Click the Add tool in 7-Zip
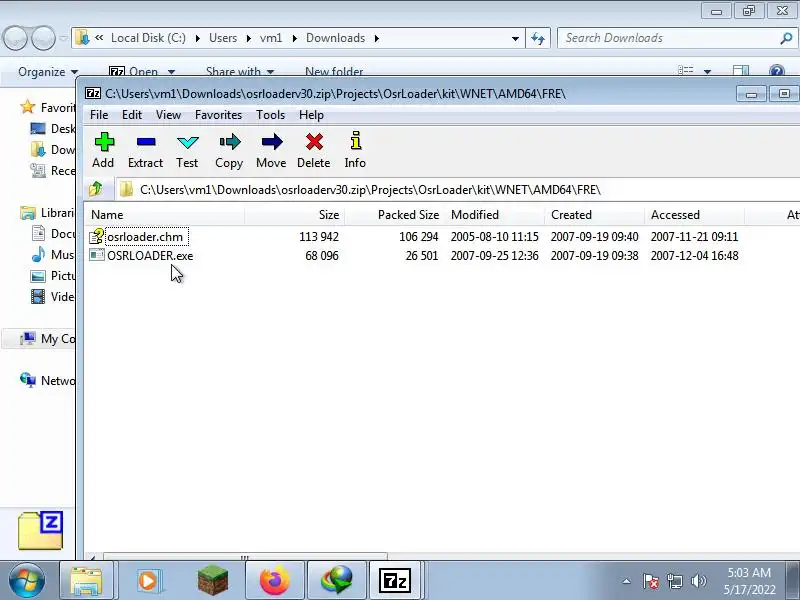The width and height of the screenshot is (800, 600). coord(104,150)
